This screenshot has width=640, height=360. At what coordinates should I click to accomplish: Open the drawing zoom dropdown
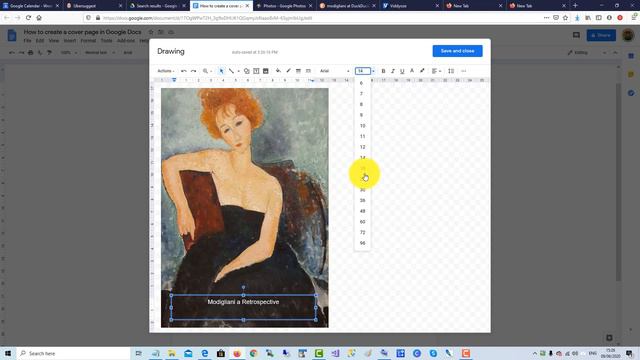click(207, 71)
